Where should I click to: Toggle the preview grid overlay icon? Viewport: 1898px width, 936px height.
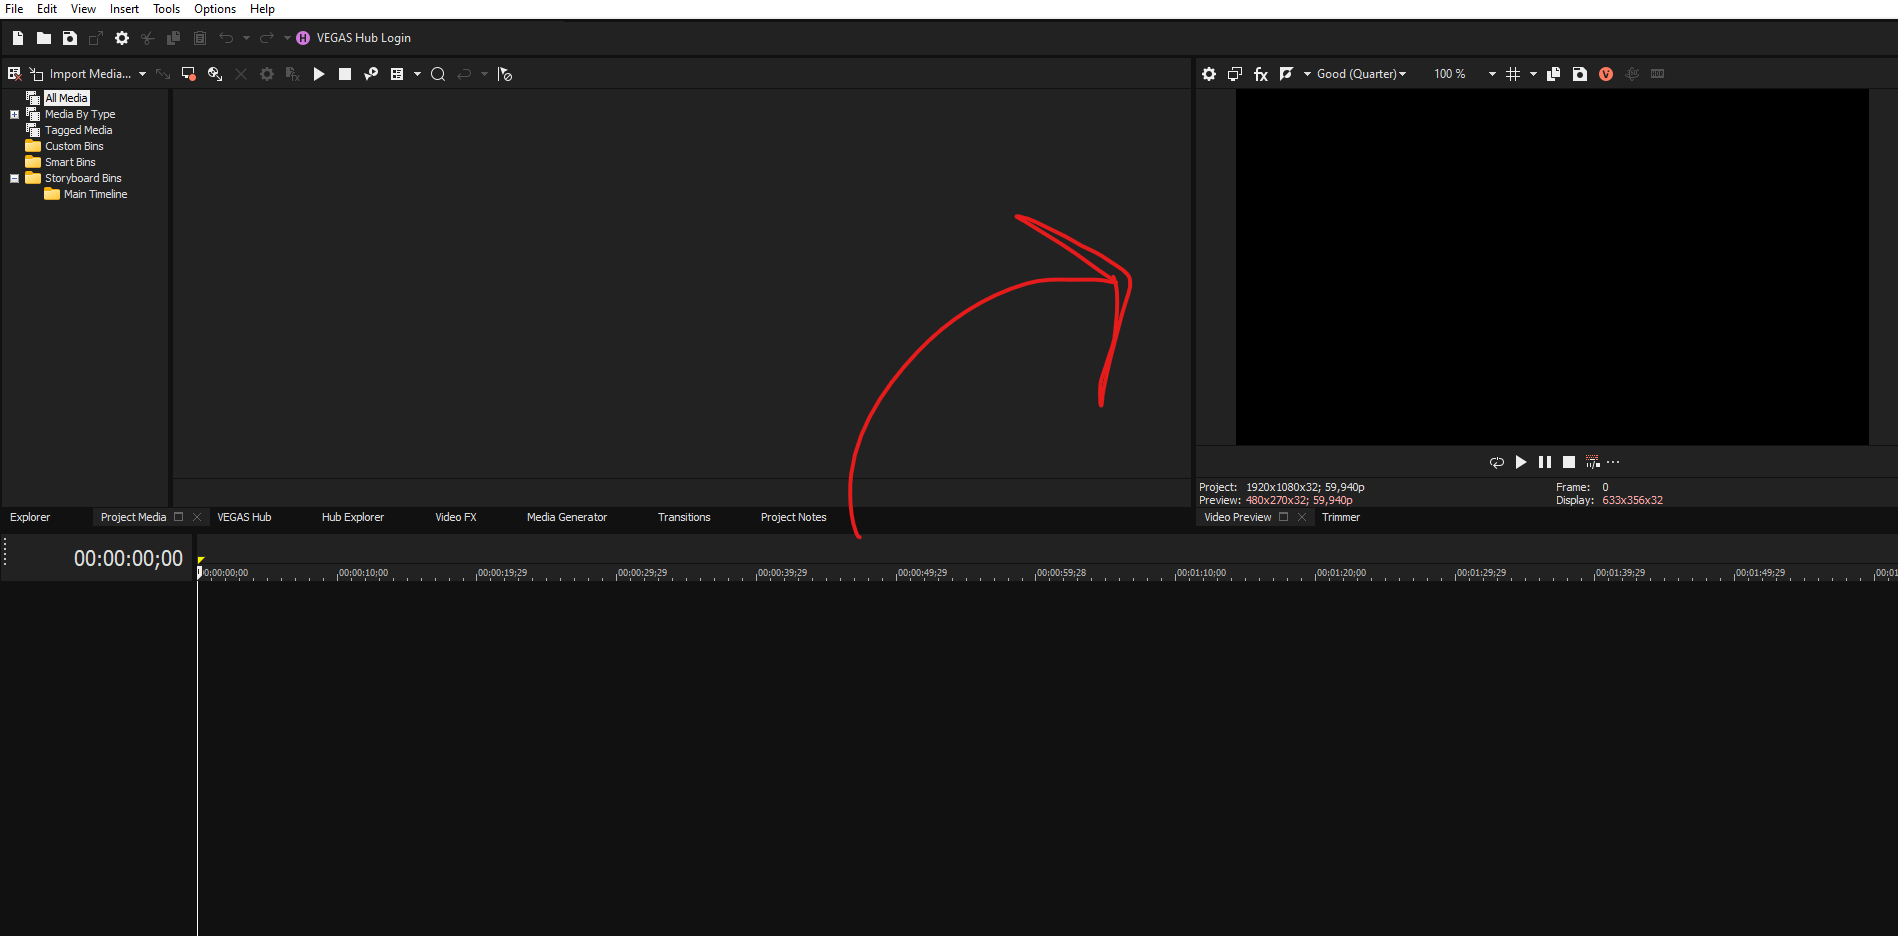click(x=1513, y=74)
